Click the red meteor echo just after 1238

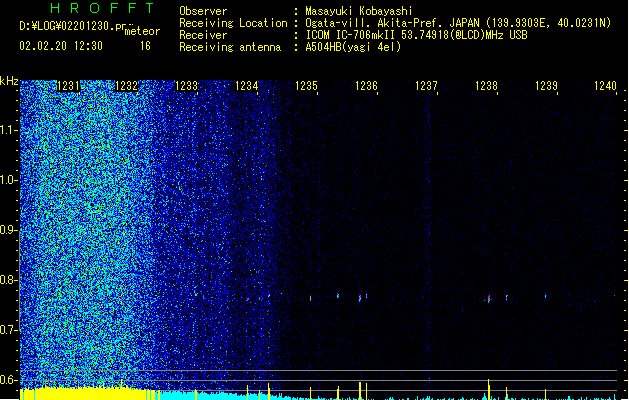(x=489, y=298)
